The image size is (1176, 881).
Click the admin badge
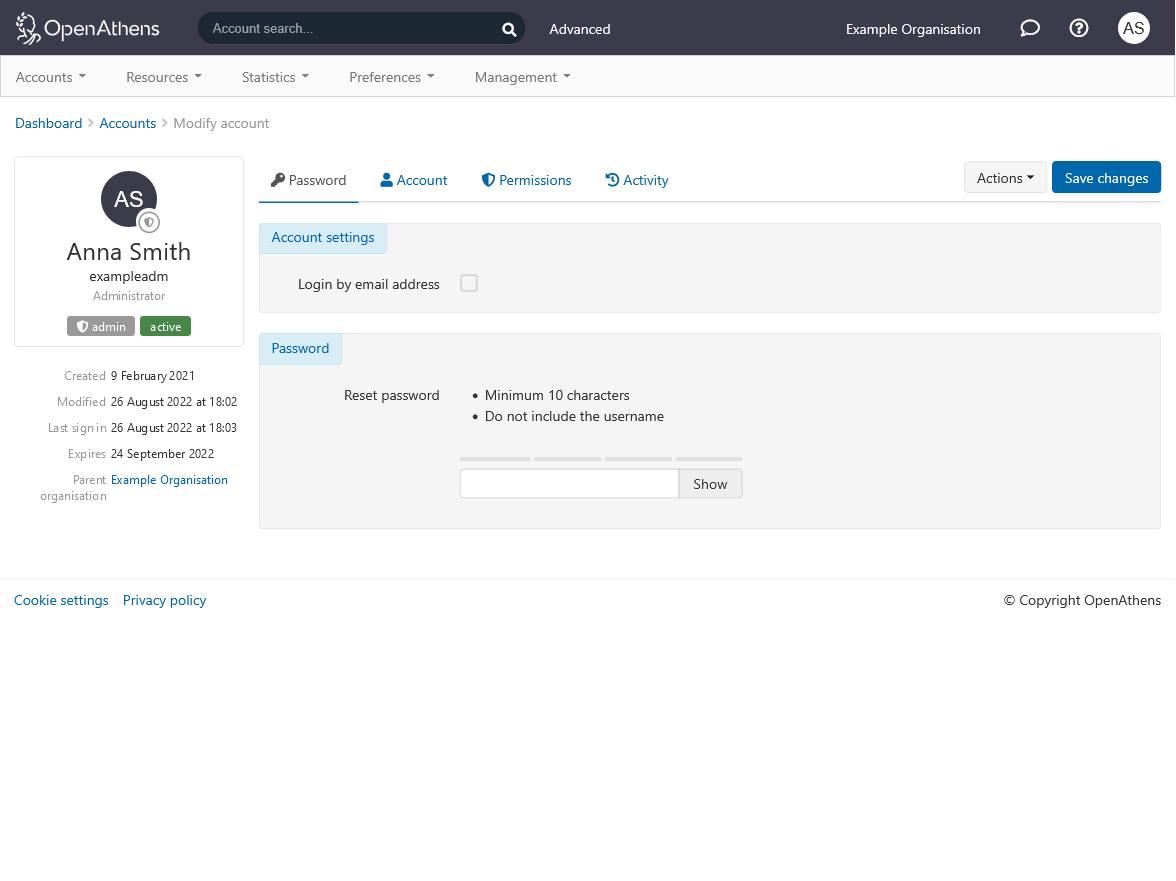pyautogui.click(x=100, y=327)
